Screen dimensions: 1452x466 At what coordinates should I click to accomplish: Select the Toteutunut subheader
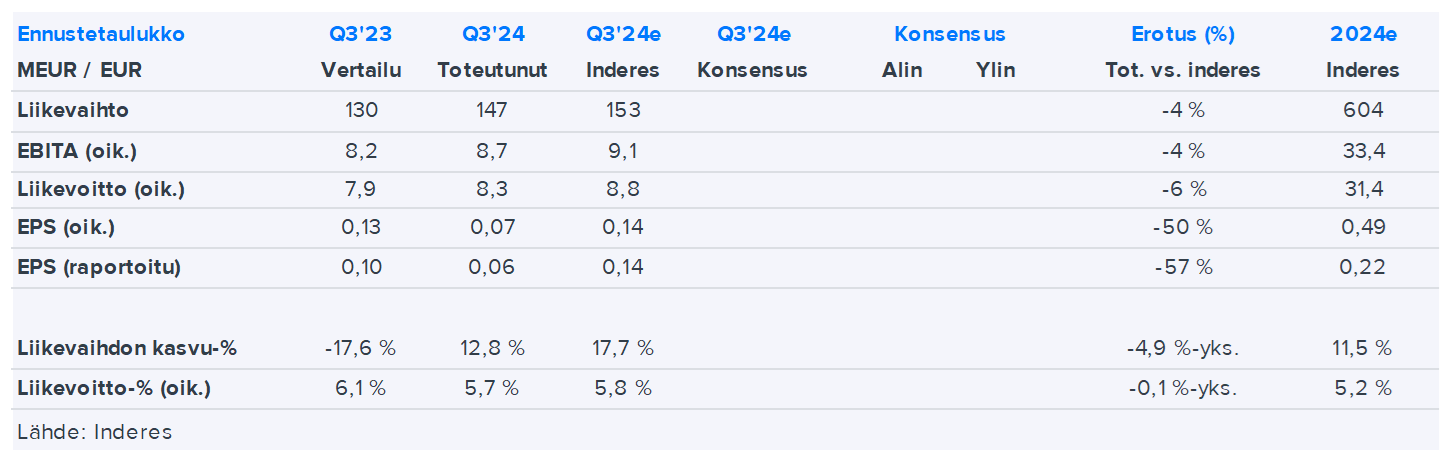pyautogui.click(x=492, y=71)
